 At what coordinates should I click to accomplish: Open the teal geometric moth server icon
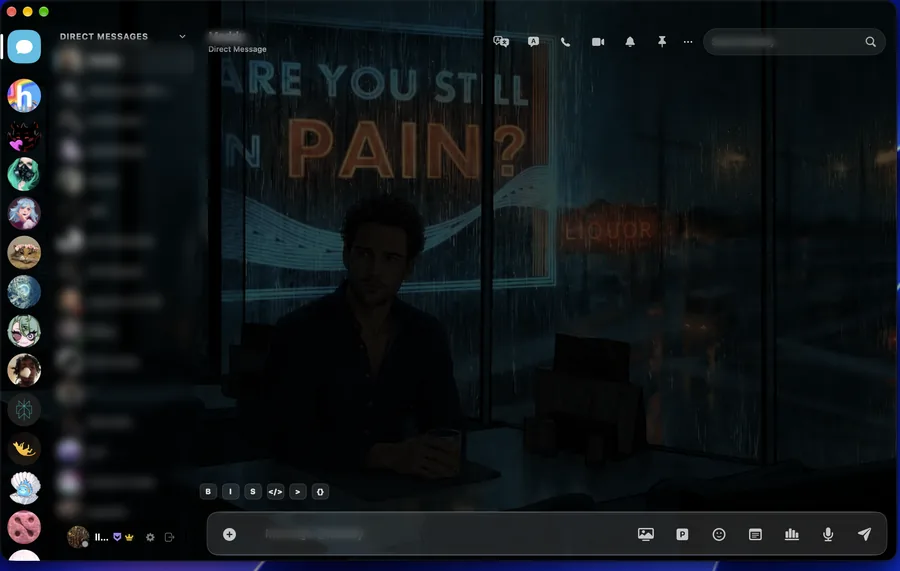pos(24,409)
